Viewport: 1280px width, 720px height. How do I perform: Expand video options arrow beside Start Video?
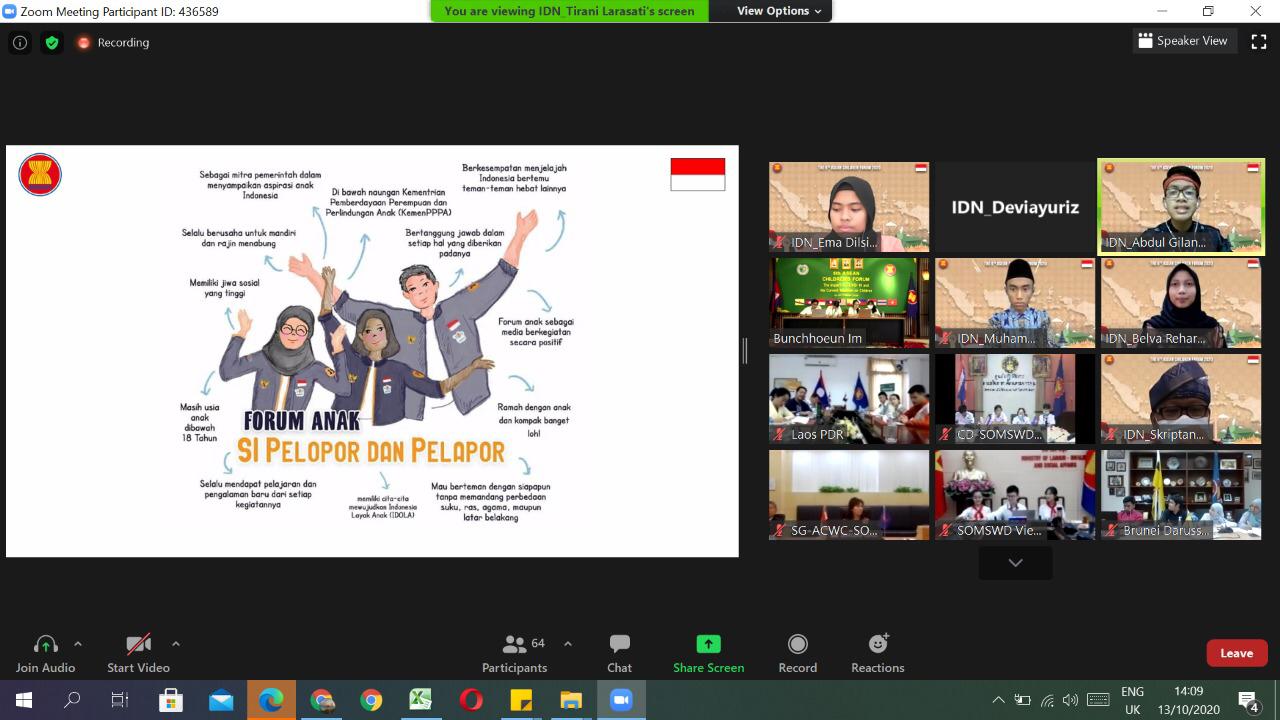click(176, 644)
